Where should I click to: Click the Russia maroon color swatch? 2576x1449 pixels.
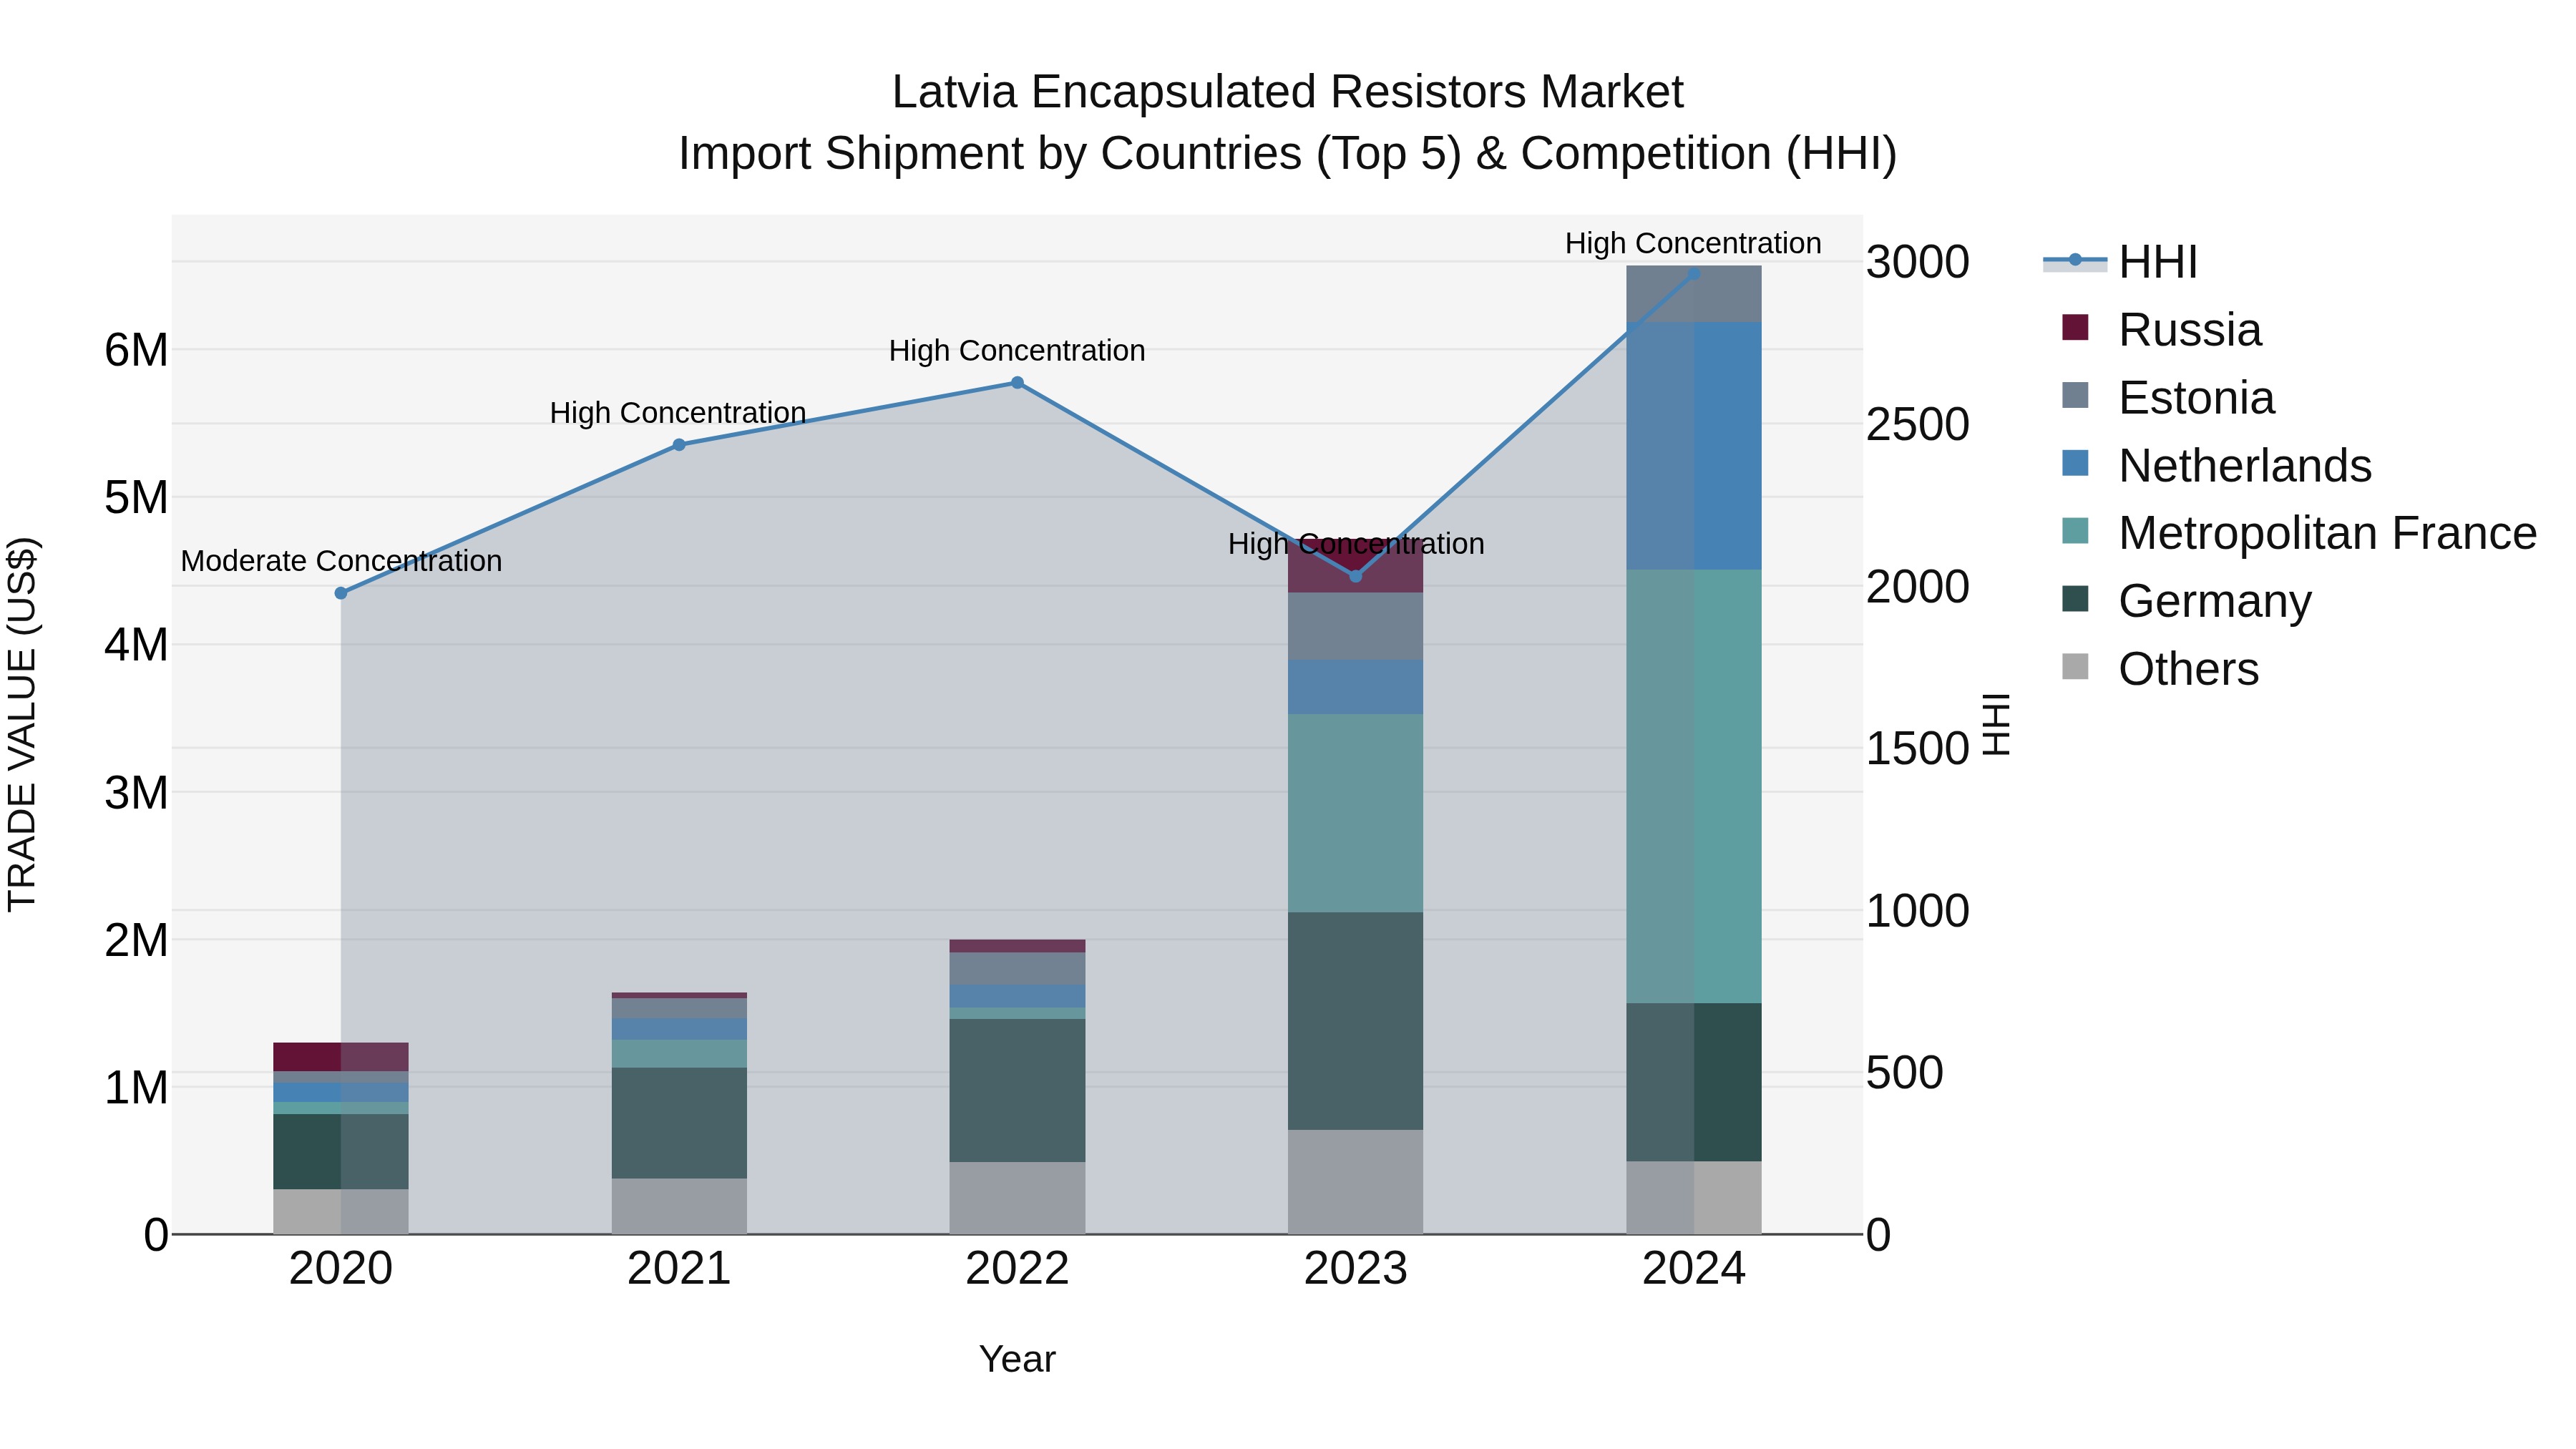point(2075,327)
